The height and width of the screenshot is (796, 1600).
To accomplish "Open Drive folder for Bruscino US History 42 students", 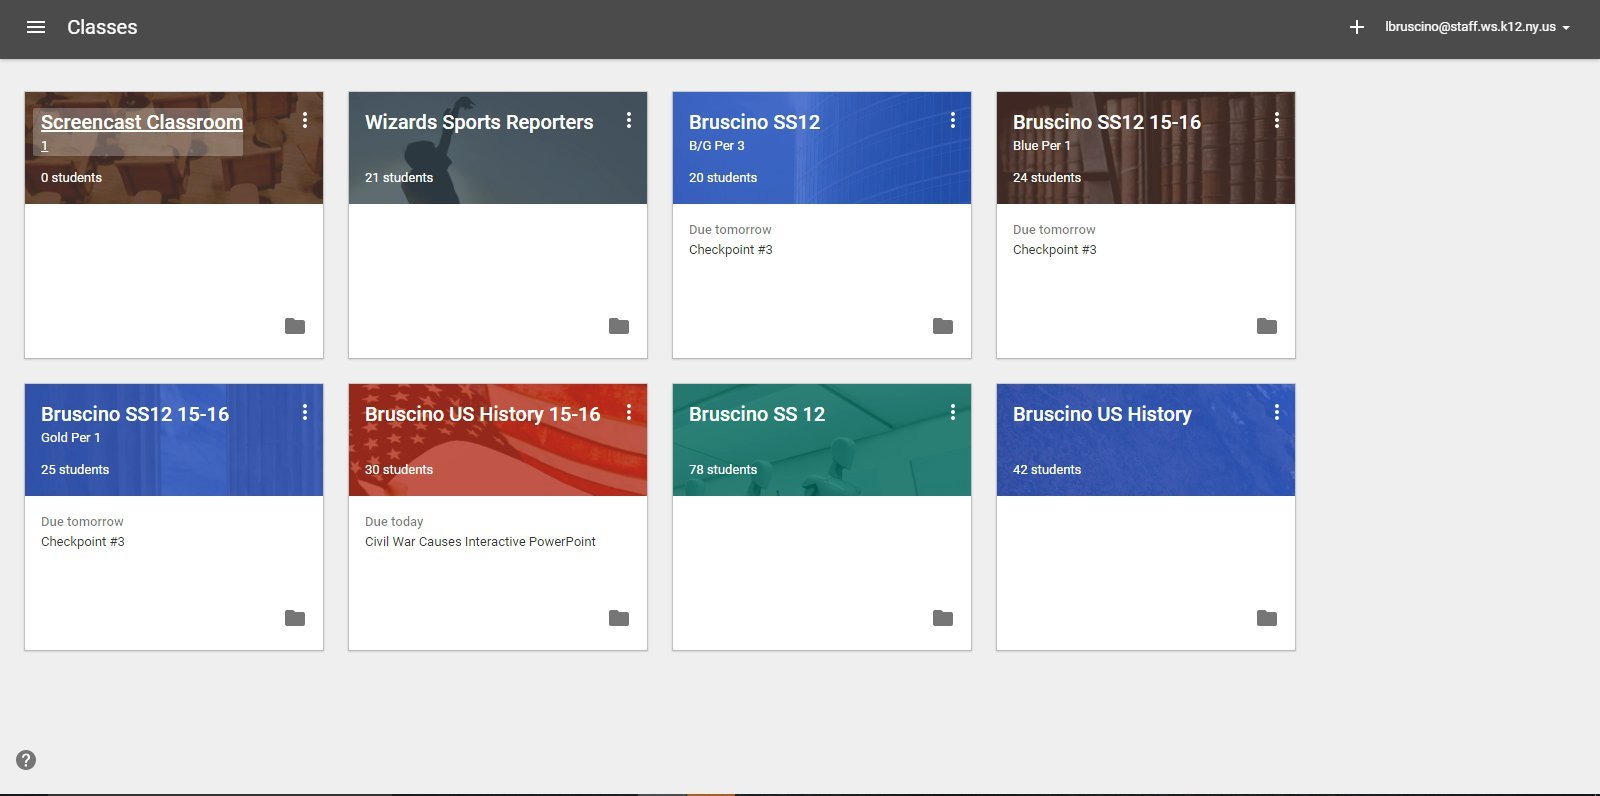I will [1267, 618].
